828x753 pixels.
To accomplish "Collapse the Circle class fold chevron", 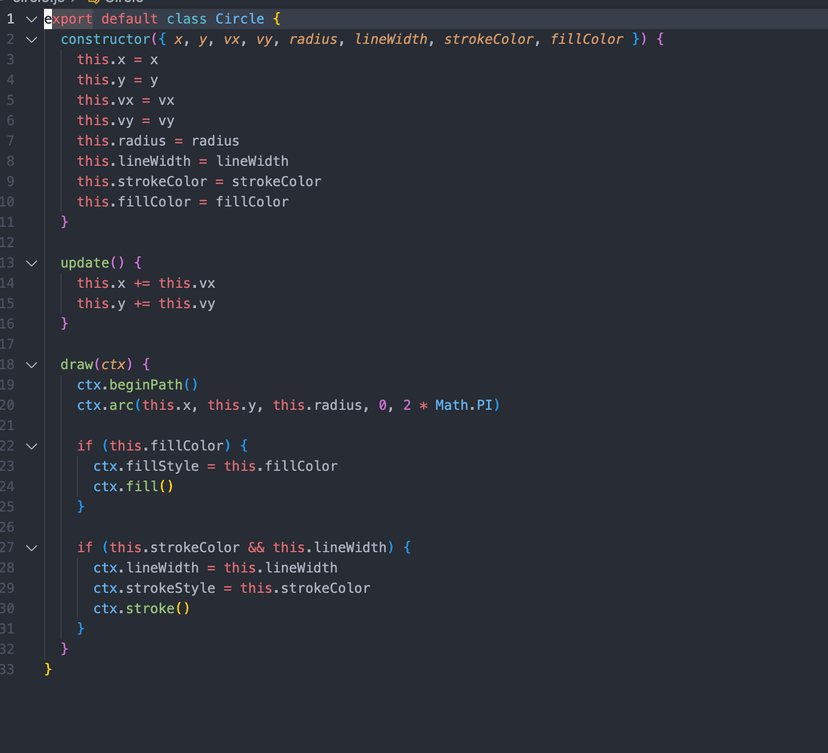I will pyautogui.click(x=31, y=19).
